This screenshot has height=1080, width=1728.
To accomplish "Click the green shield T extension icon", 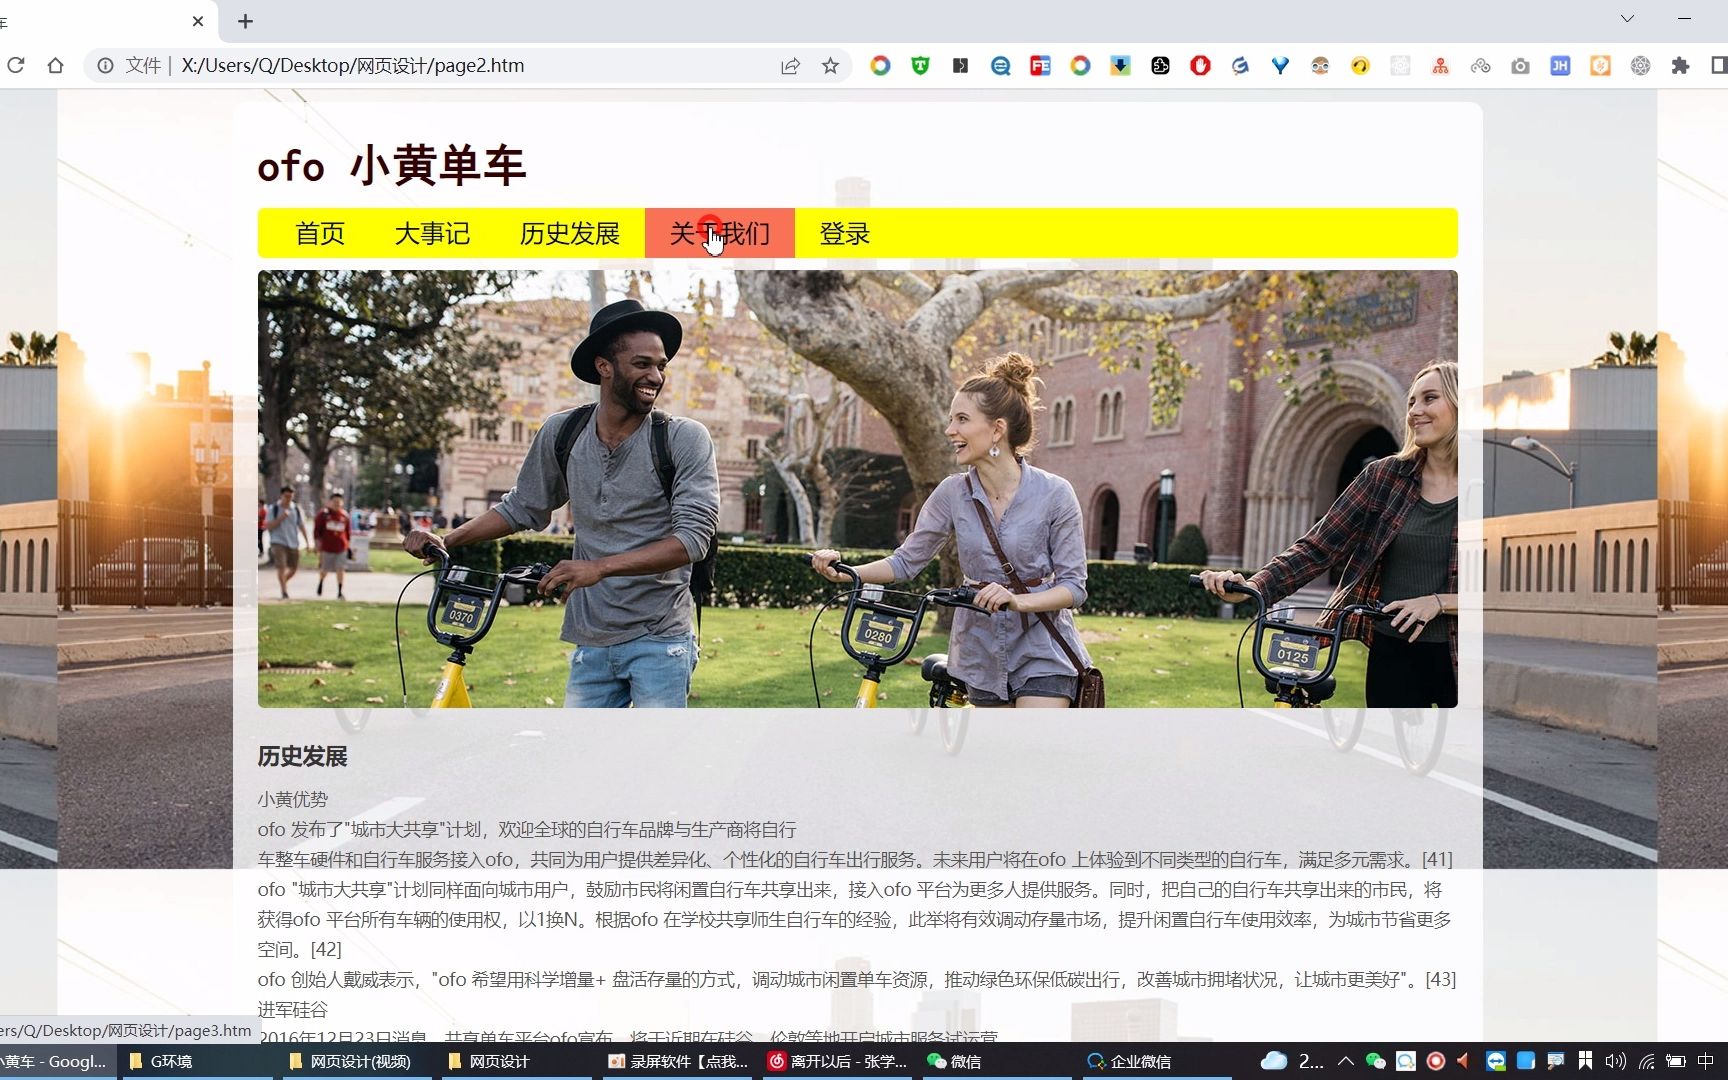I will click(920, 66).
